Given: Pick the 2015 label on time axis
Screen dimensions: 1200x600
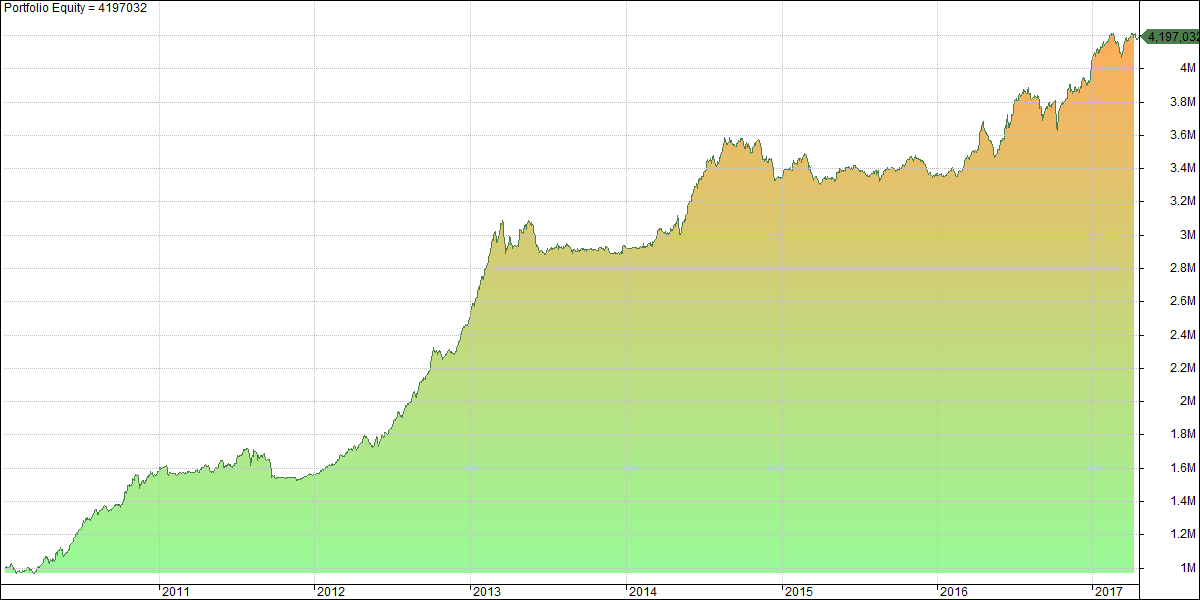Looking at the screenshot, I should point(799,592).
